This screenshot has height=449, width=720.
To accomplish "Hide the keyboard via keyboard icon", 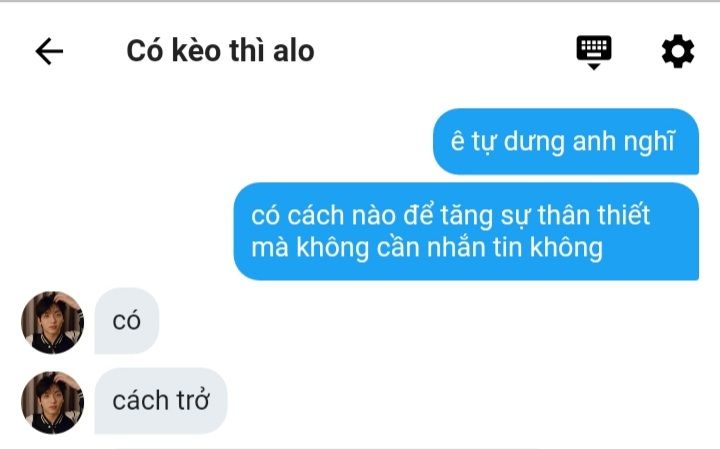I will (594, 52).
